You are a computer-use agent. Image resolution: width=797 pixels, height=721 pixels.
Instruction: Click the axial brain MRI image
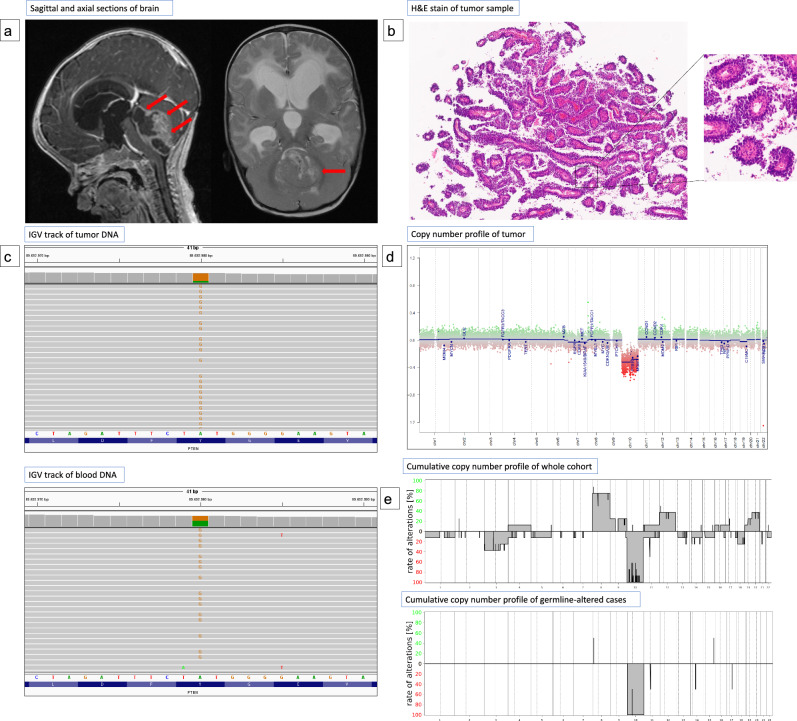point(295,123)
